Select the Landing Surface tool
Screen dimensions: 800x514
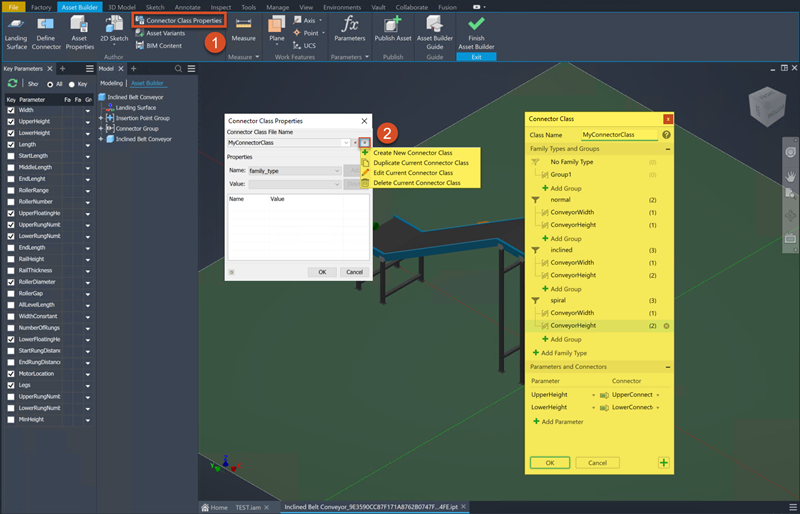[x=16, y=33]
